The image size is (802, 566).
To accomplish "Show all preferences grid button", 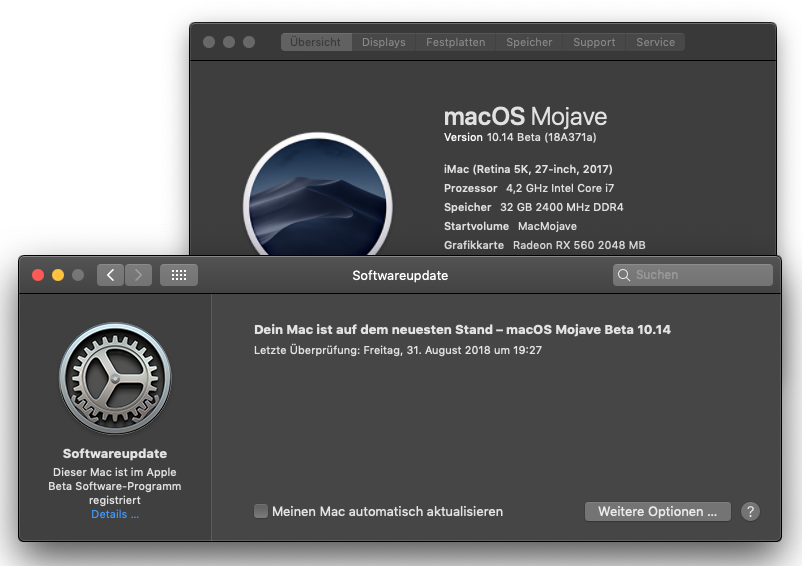I will pyautogui.click(x=179, y=275).
